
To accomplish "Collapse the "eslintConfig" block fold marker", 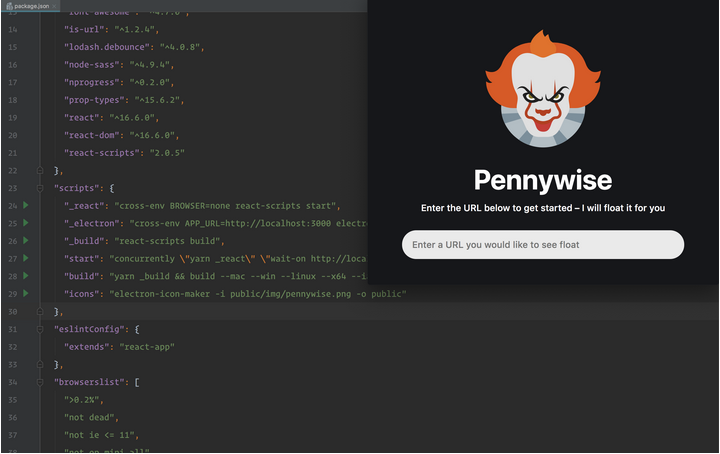I will (40, 329).
